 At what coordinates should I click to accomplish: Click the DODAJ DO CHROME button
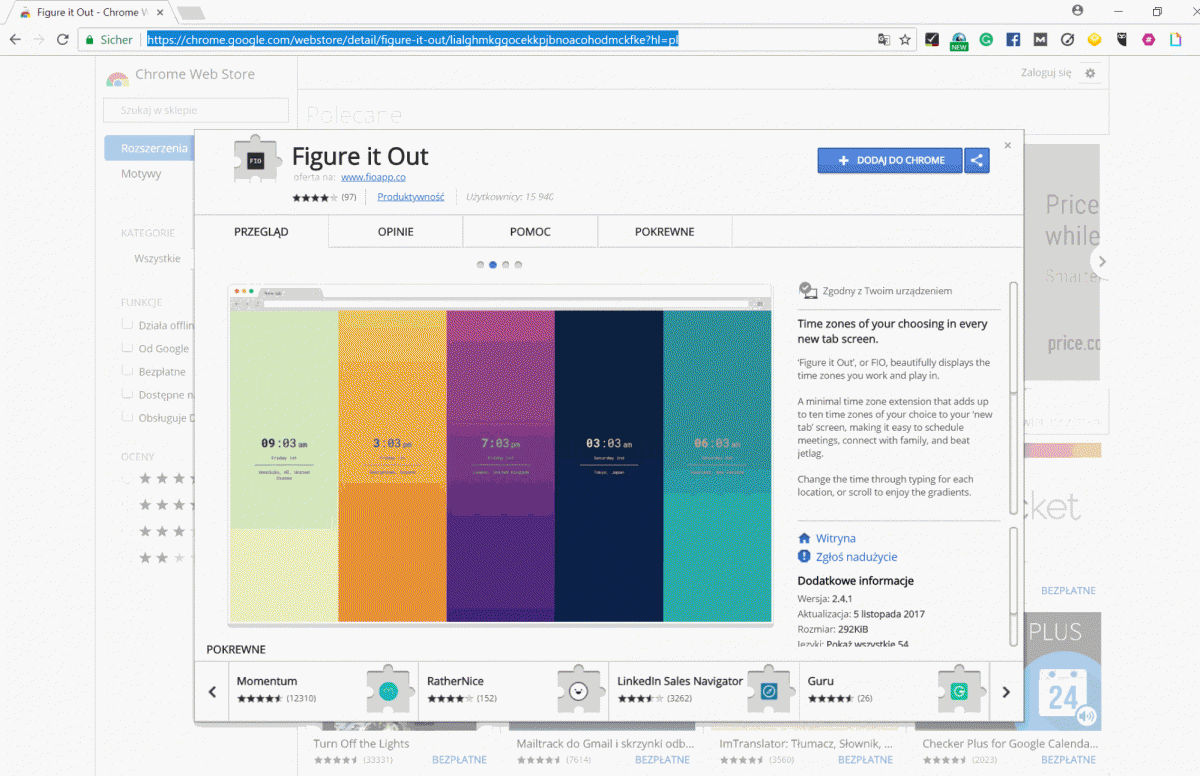pos(890,160)
